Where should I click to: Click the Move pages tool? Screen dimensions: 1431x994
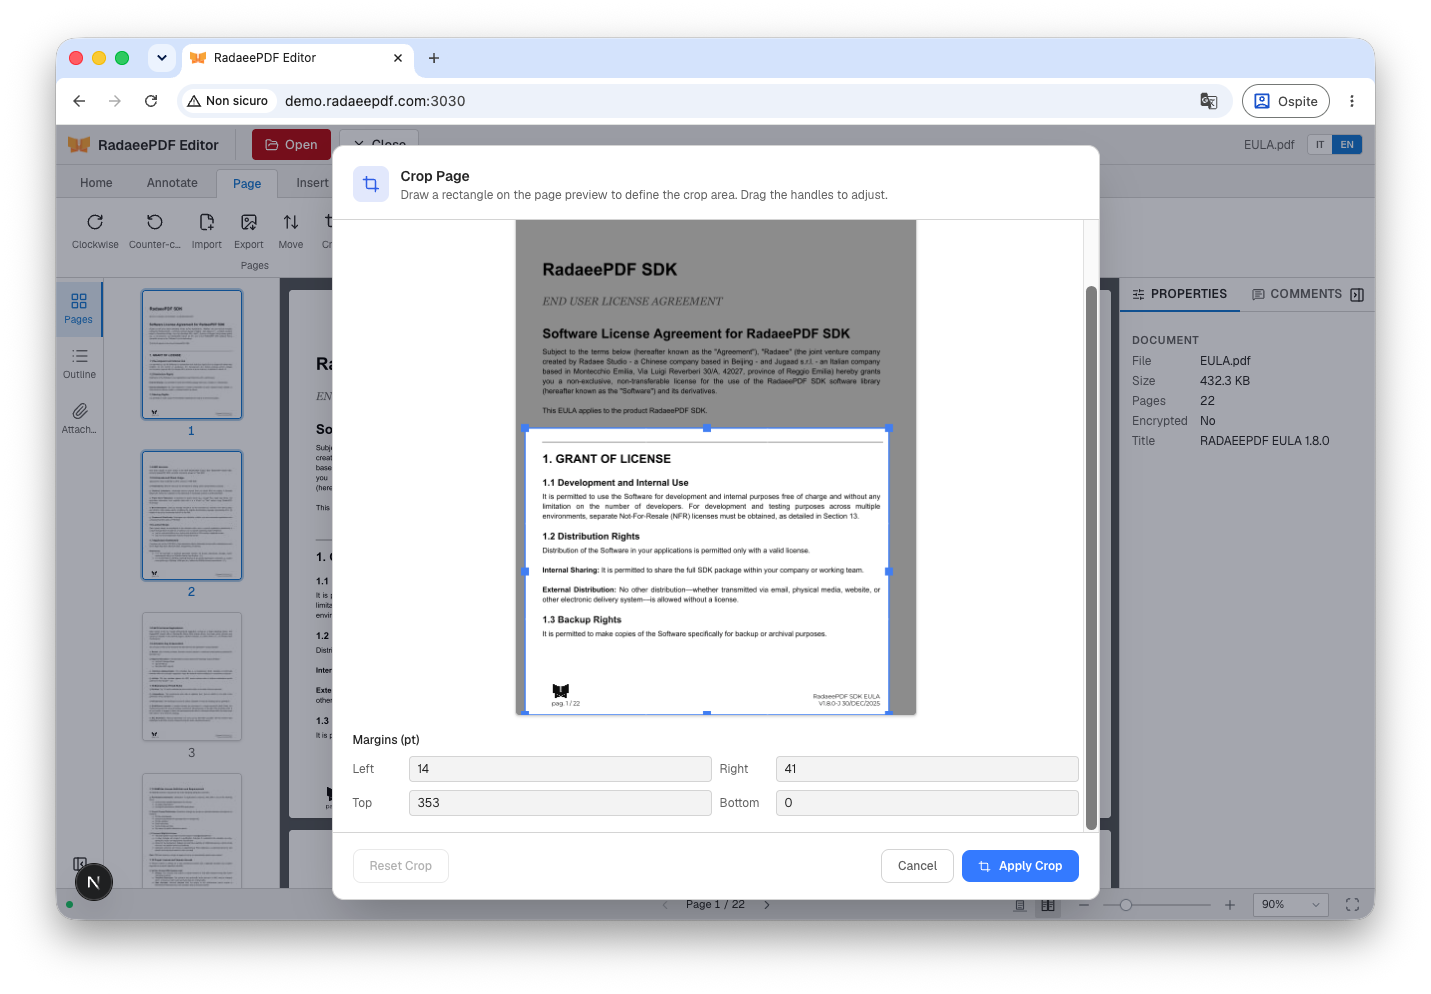(x=291, y=231)
